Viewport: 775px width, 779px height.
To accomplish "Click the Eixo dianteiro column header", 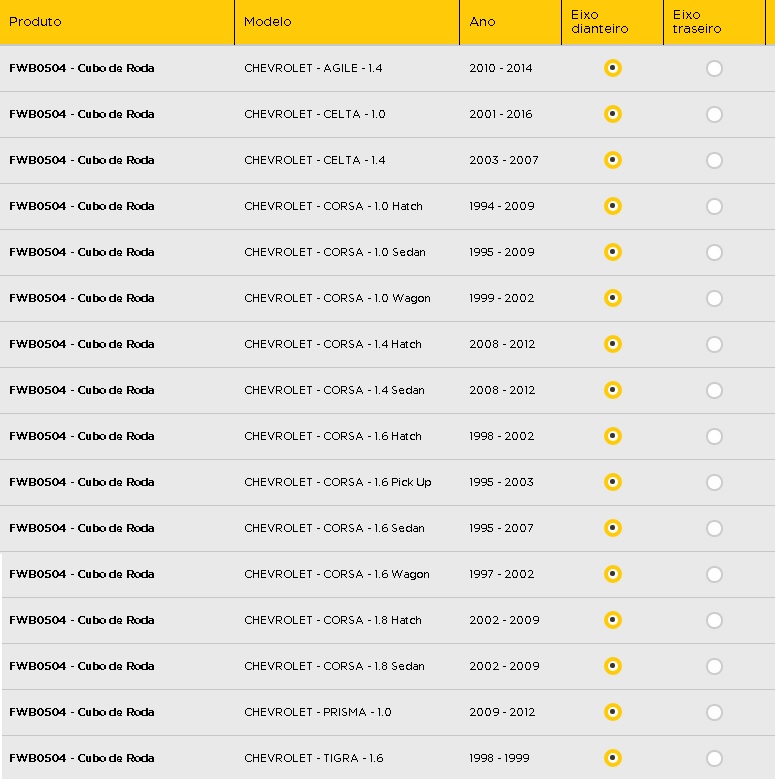I will point(613,22).
